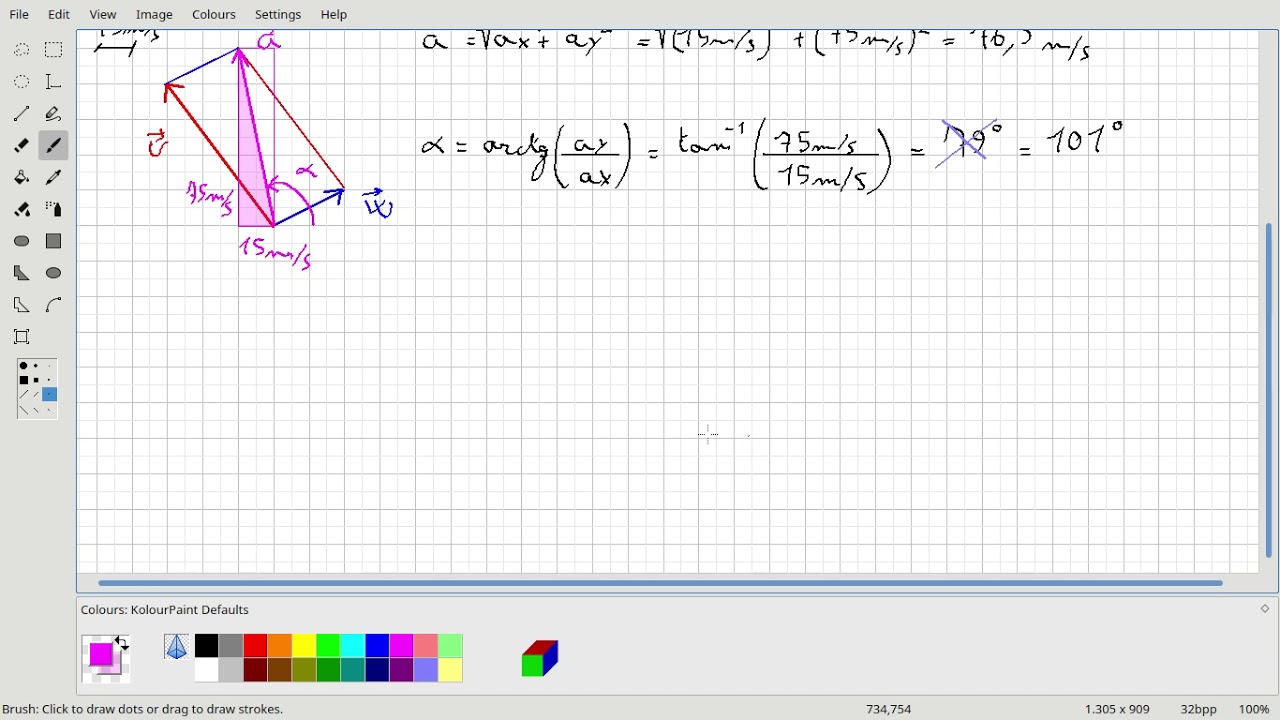Click the active Brush tool
Image resolution: width=1280 pixels, height=720 pixels.
(54, 146)
